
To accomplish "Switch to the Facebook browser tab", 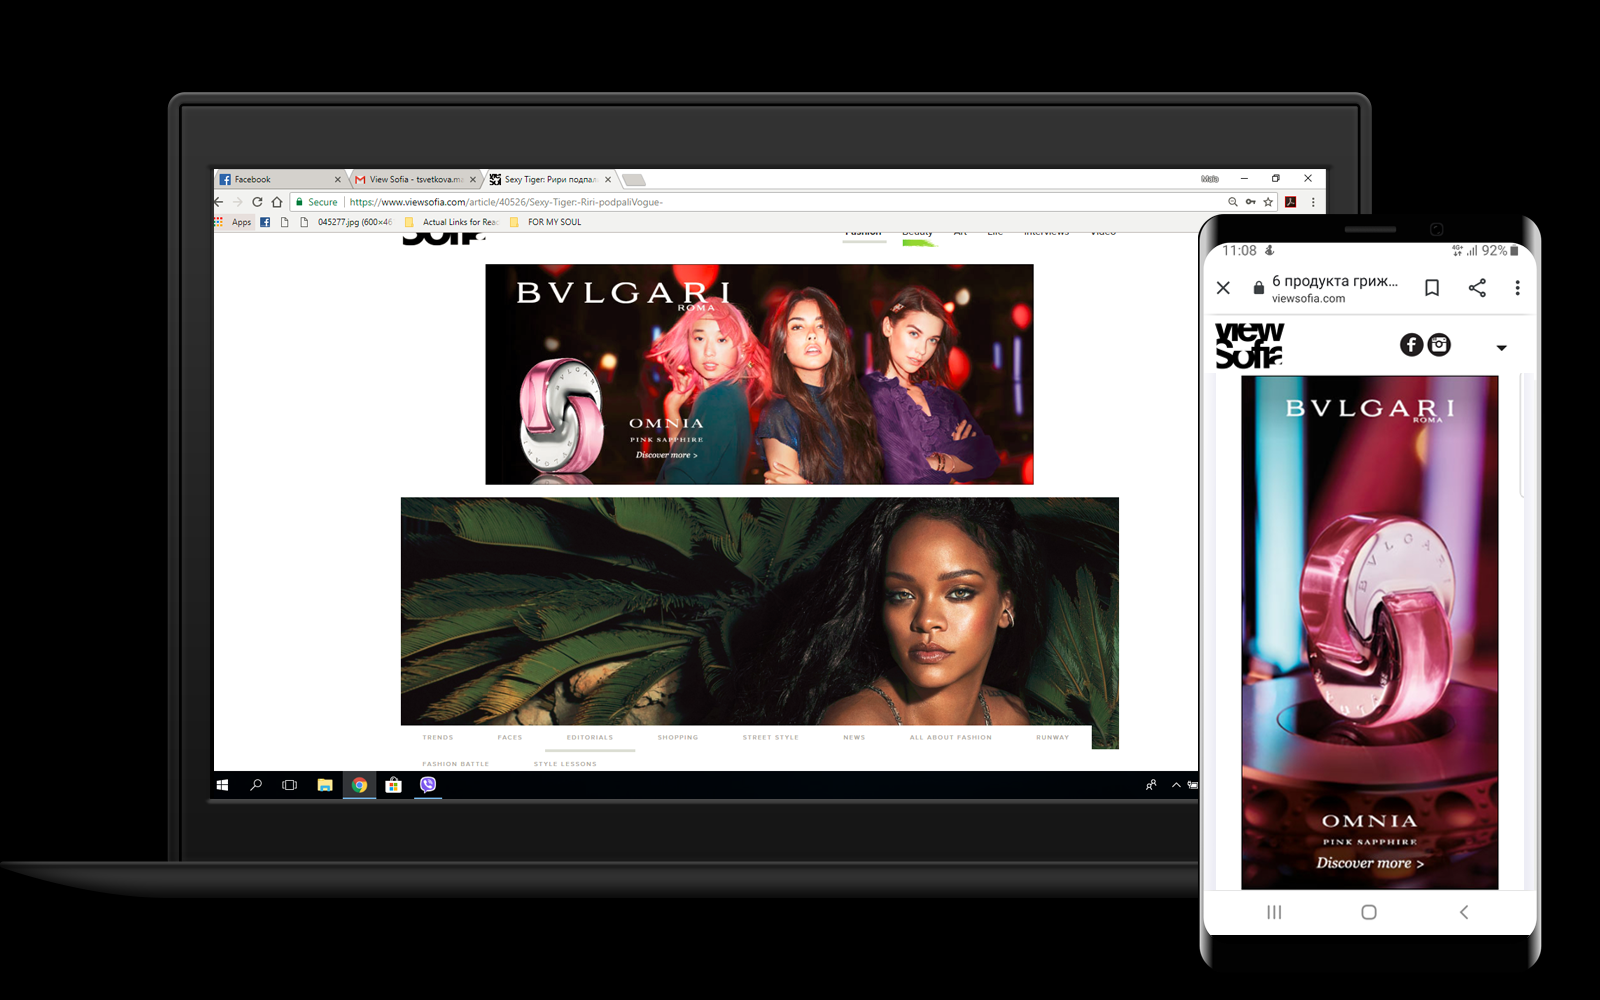I will pyautogui.click(x=276, y=180).
